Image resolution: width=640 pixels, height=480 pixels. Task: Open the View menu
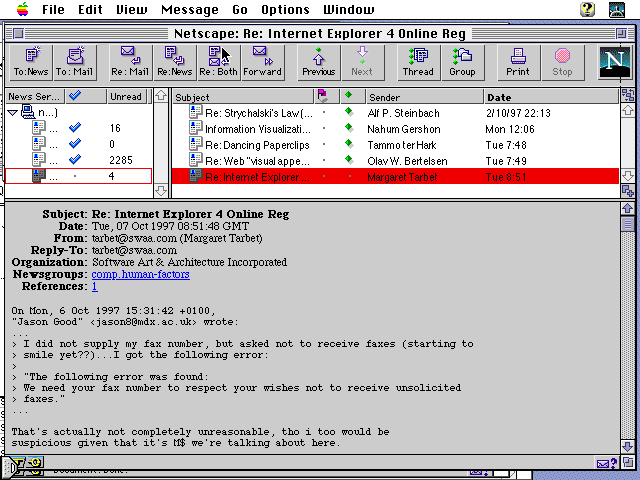(131, 9)
